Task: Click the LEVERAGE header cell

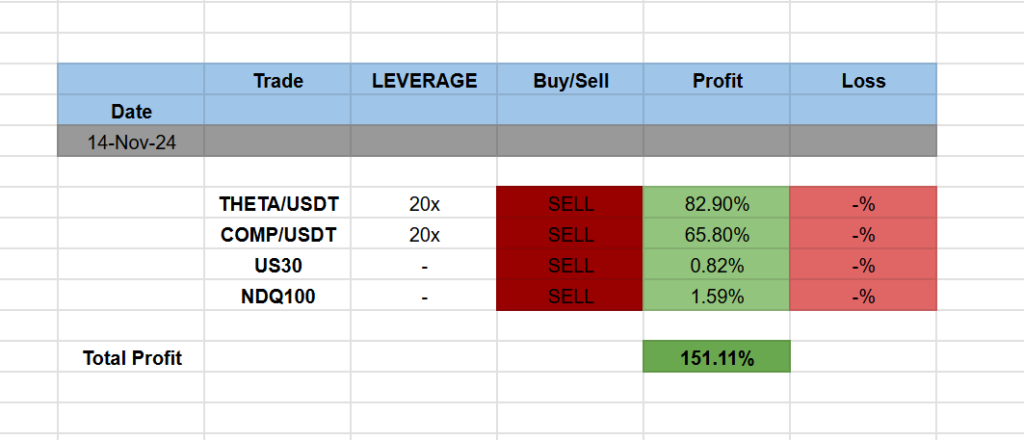Action: tap(424, 81)
